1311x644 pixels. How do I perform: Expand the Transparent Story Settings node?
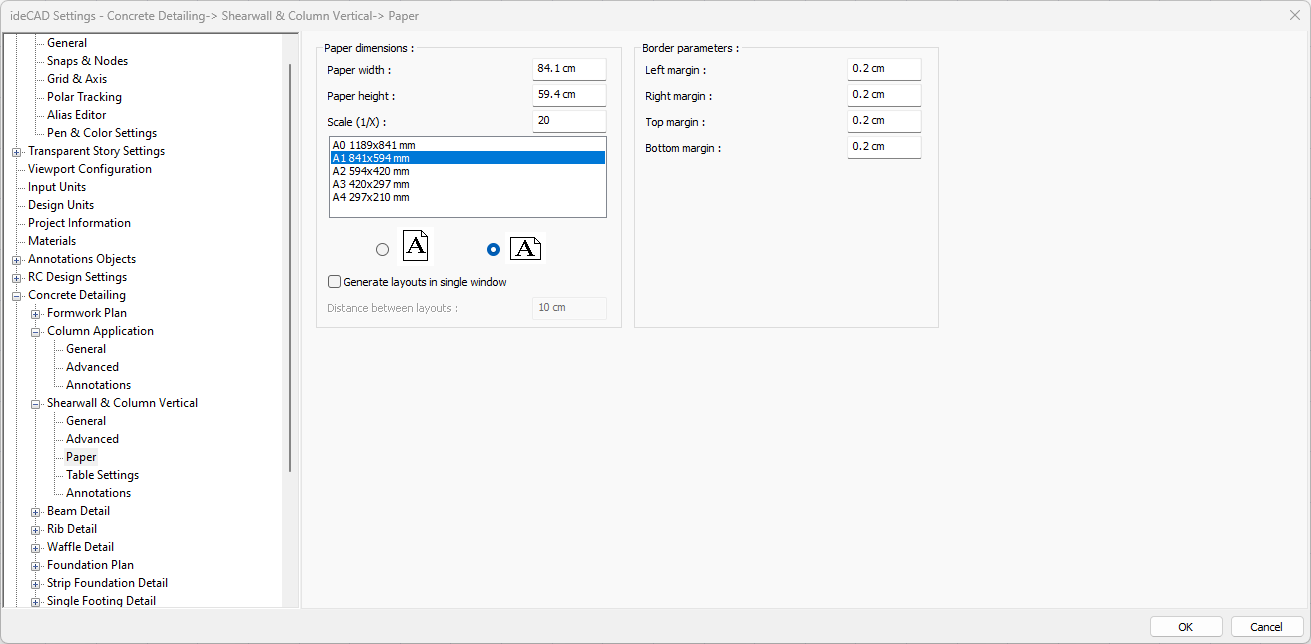pos(17,152)
